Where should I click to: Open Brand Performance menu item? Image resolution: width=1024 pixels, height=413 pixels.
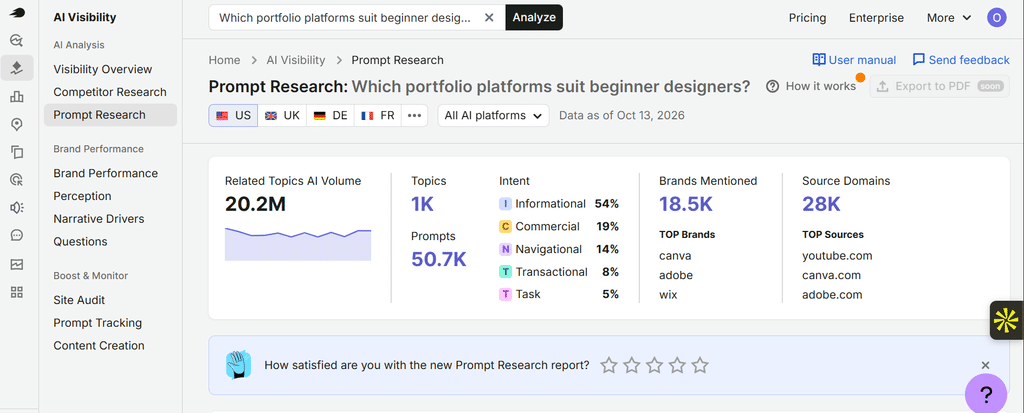pyautogui.click(x=106, y=173)
